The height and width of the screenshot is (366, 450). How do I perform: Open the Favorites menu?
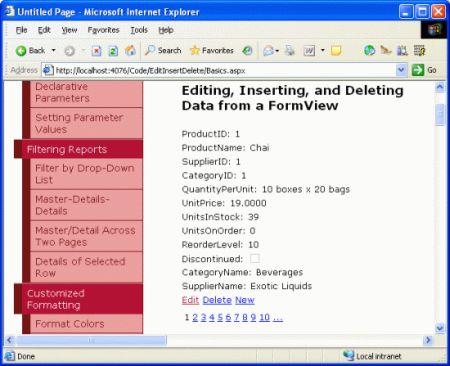pos(103,30)
